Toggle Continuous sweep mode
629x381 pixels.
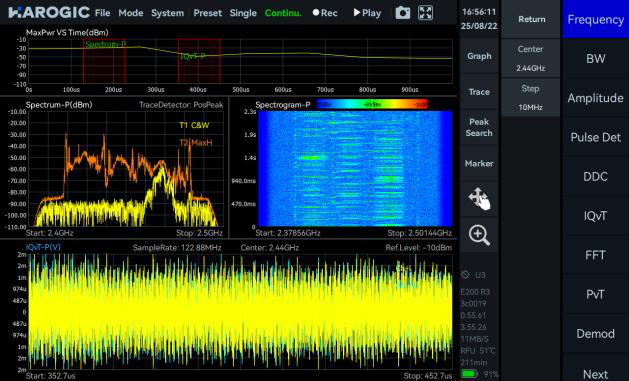click(283, 13)
